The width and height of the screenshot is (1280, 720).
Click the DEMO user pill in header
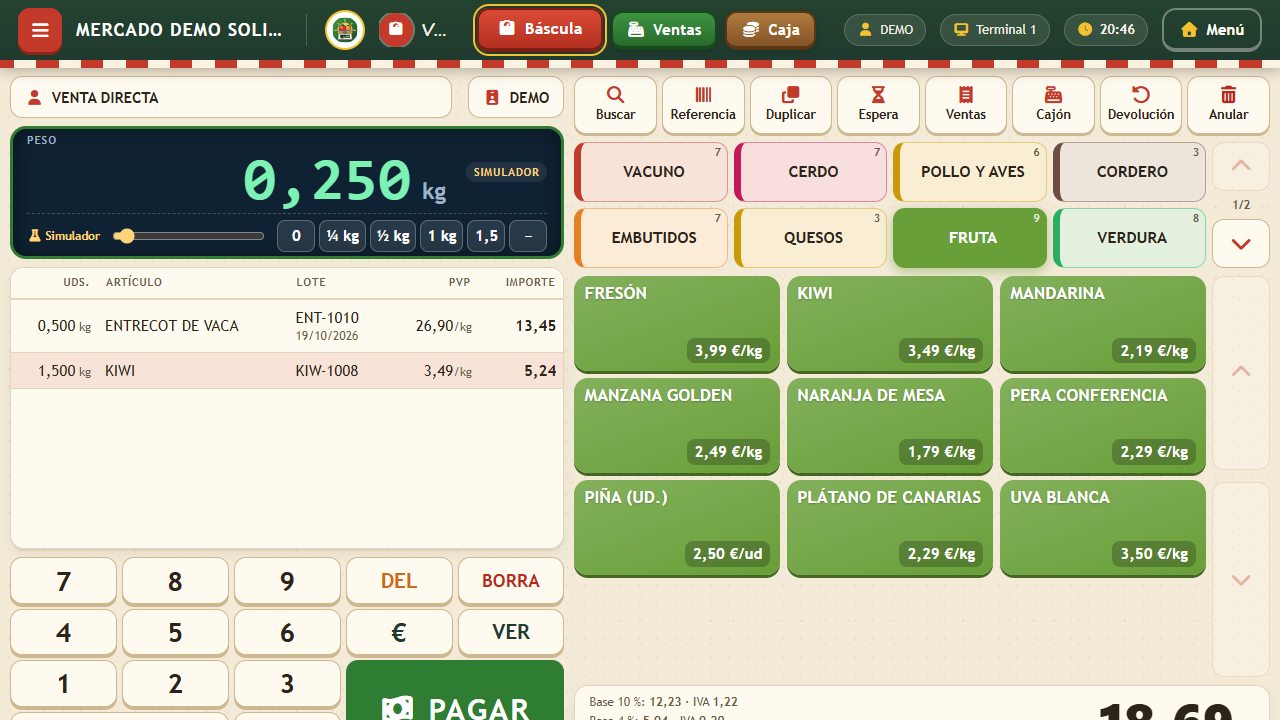click(886, 30)
